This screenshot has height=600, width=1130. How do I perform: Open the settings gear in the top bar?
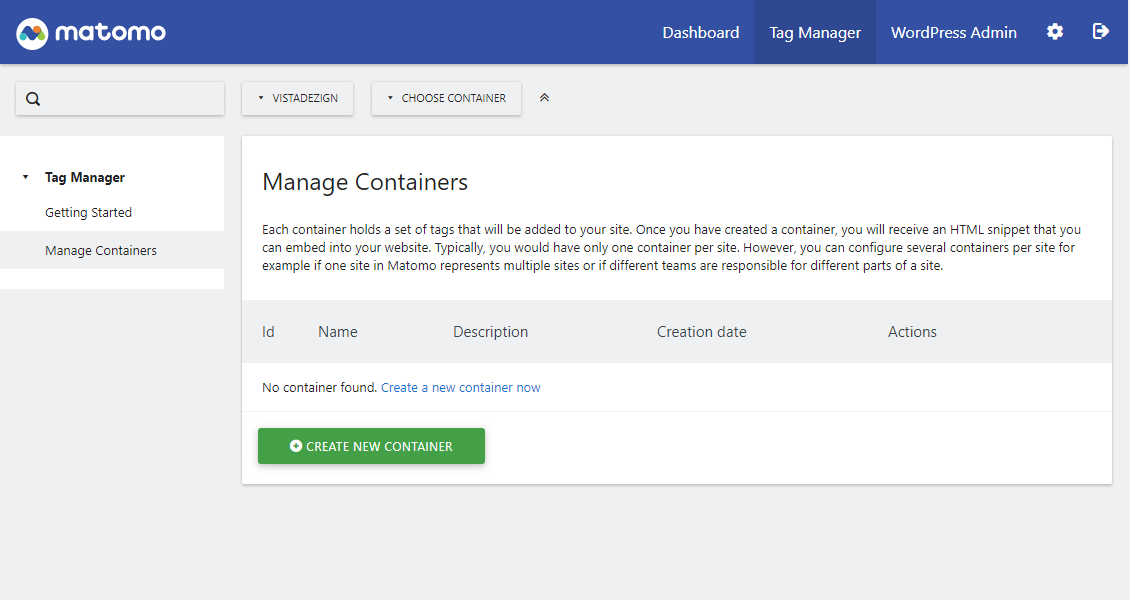1055,32
